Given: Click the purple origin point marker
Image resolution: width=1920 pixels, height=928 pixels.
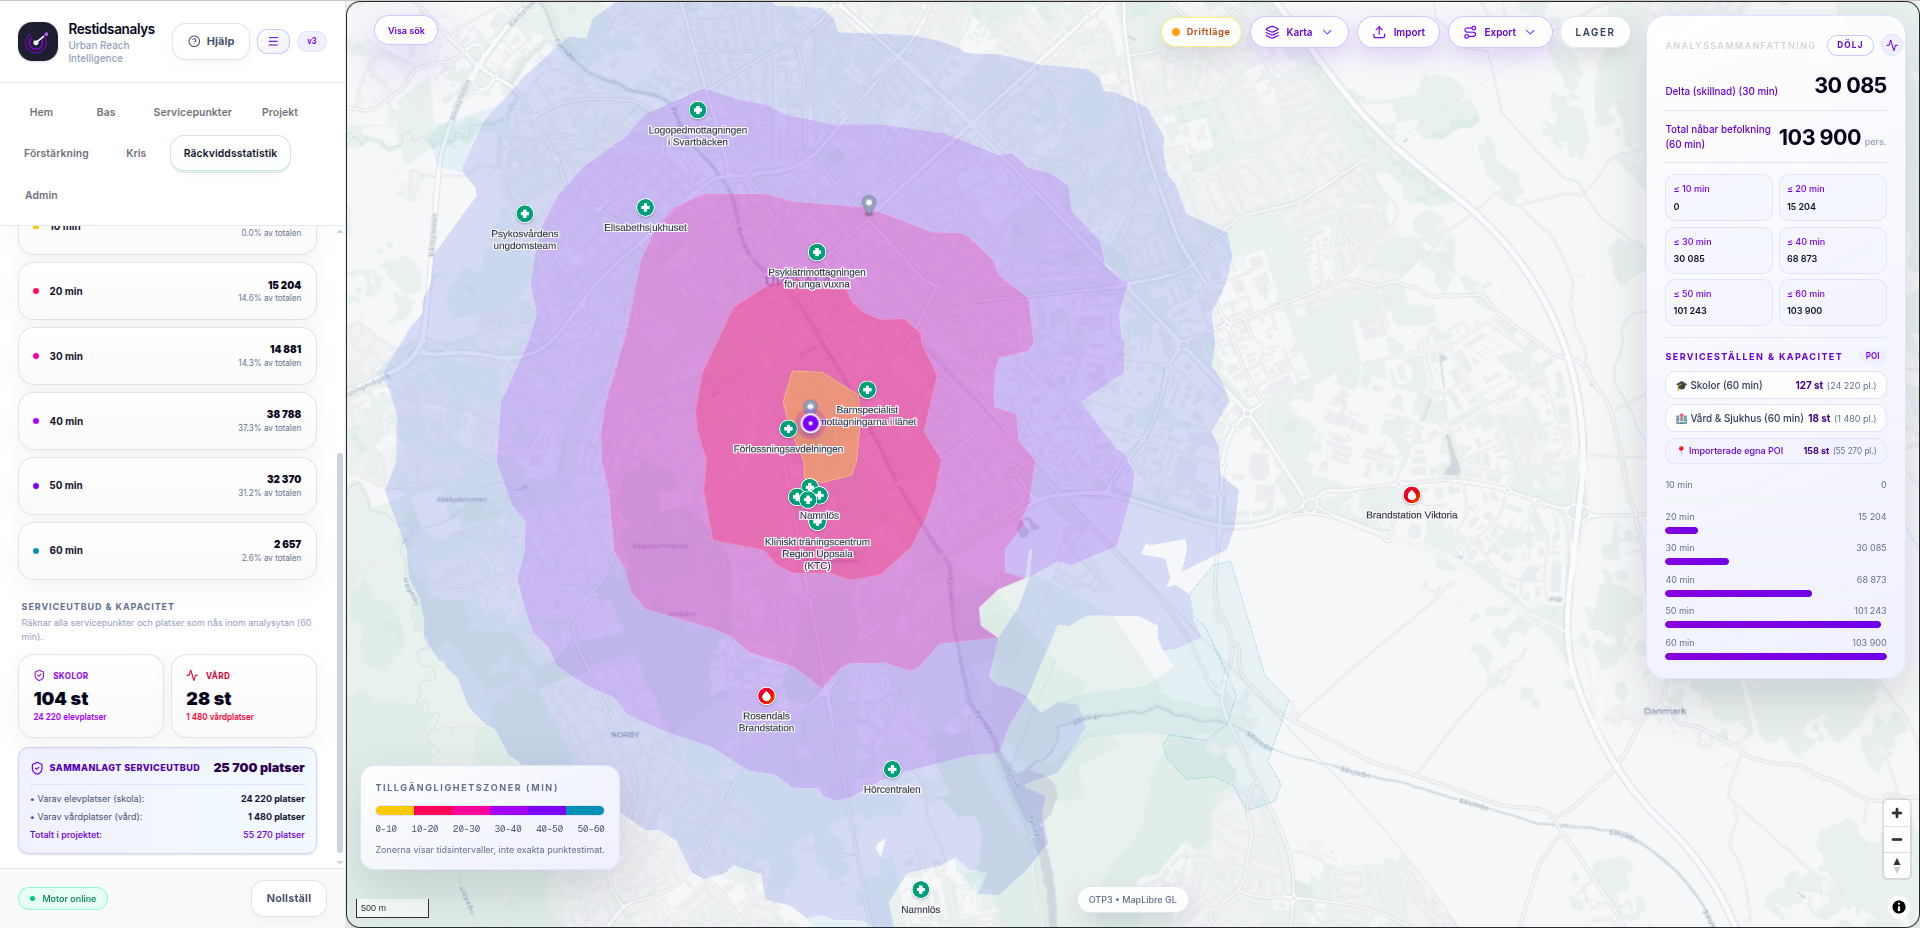Looking at the screenshot, I should tap(810, 423).
